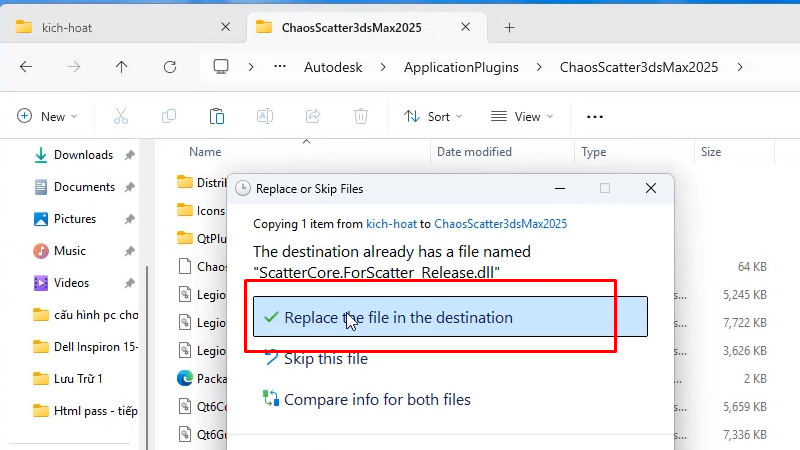Expand chevron after ChaosScatter3dsMax2025 breadcrumb
The height and width of the screenshot is (450, 800).
(x=740, y=67)
